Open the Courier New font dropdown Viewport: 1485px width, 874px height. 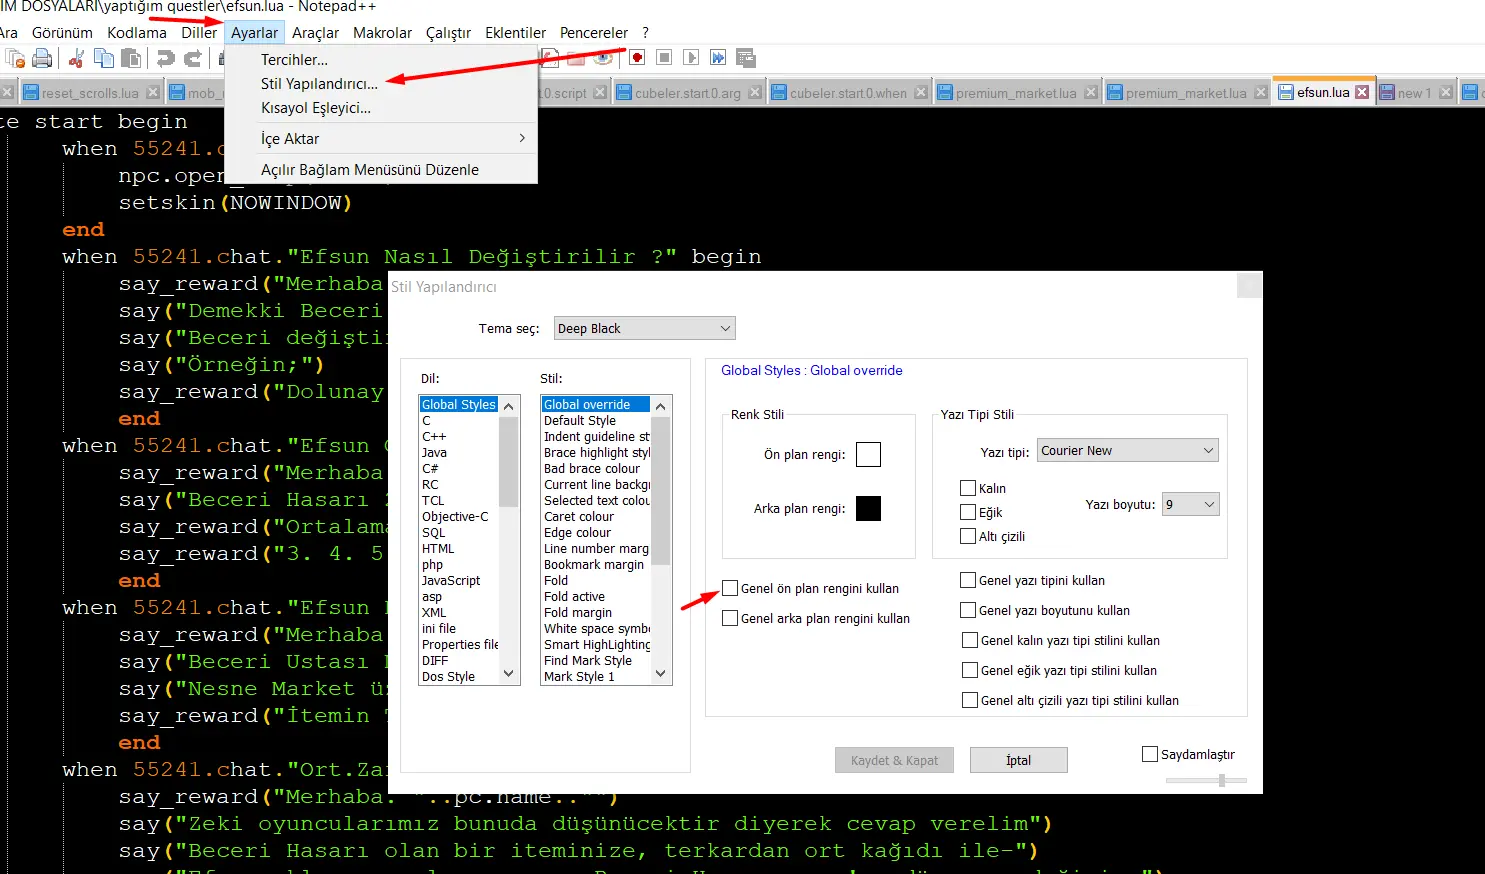1127,451
